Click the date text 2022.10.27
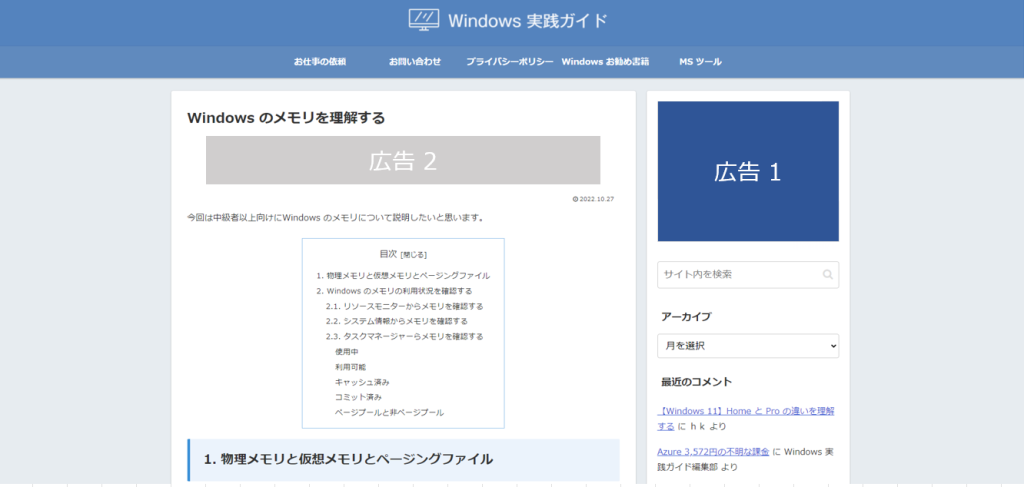 coord(596,199)
